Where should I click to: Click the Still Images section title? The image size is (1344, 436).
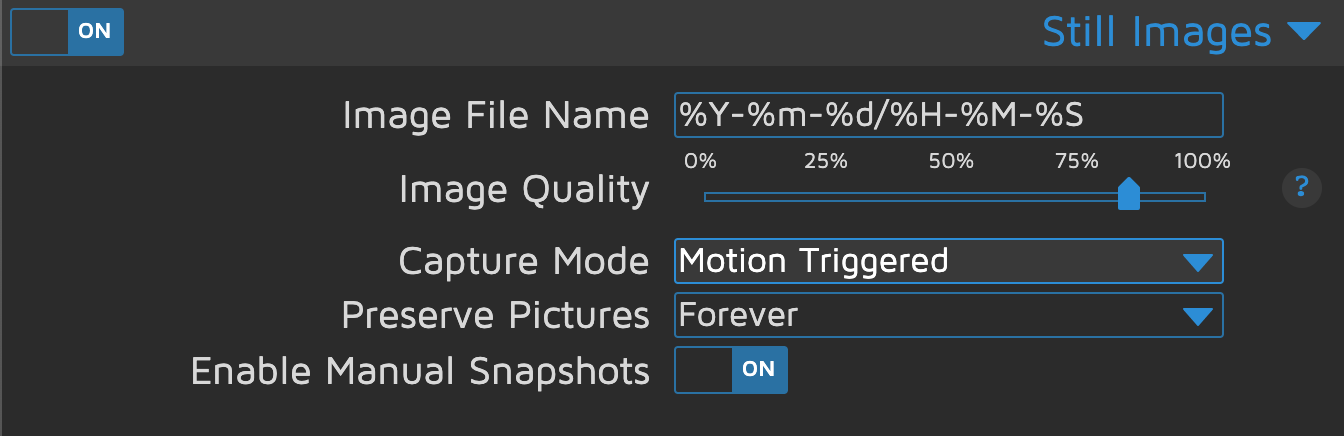coord(1156,32)
